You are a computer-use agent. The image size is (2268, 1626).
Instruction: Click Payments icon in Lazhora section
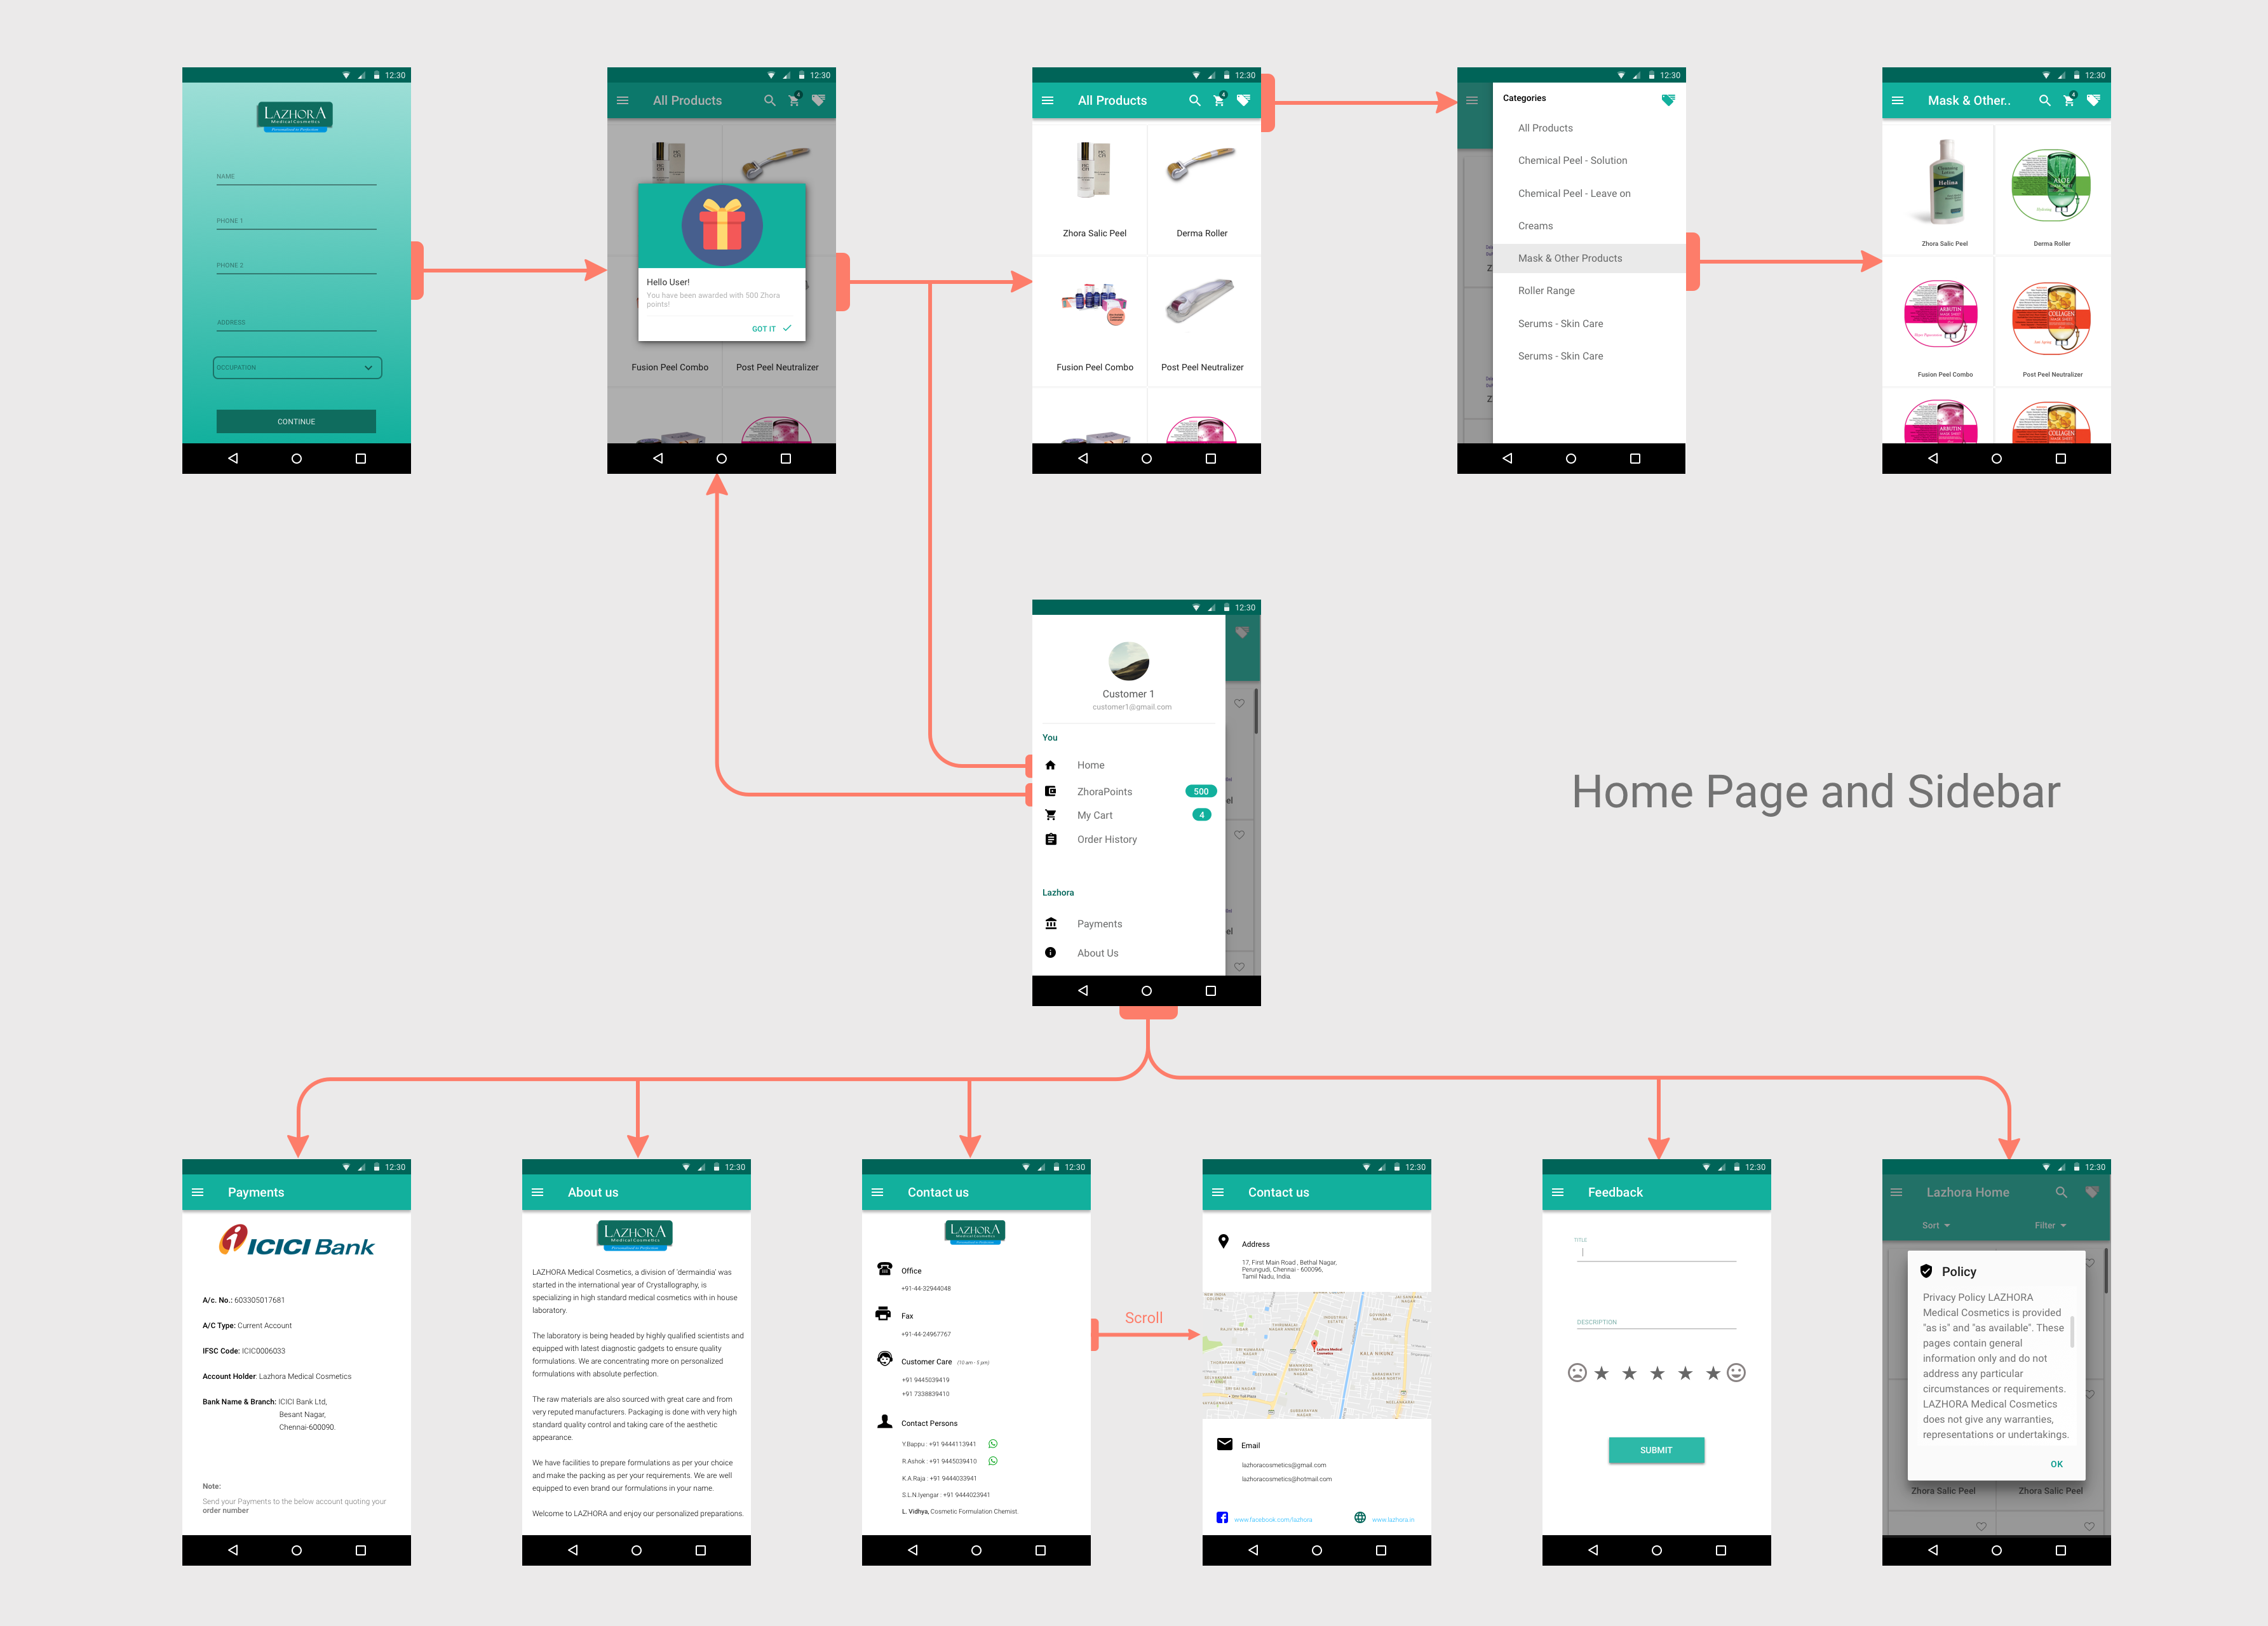tap(1050, 922)
